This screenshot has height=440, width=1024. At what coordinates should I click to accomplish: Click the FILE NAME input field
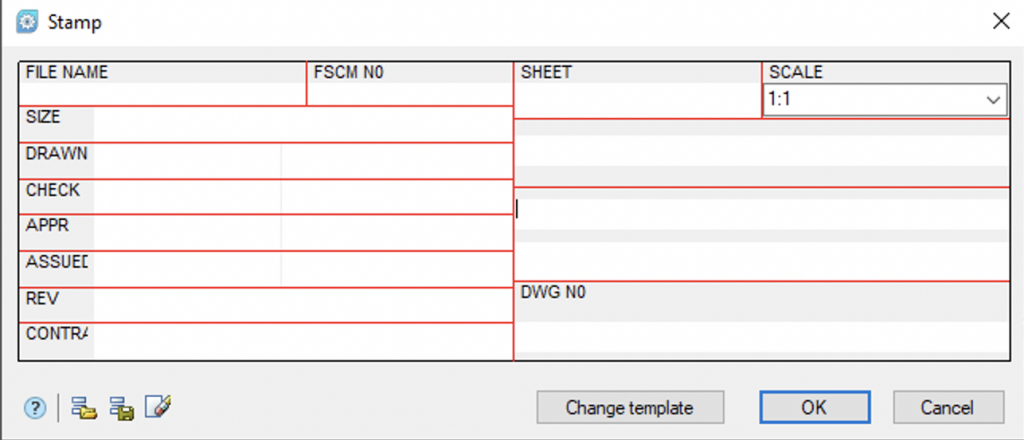coord(162,93)
